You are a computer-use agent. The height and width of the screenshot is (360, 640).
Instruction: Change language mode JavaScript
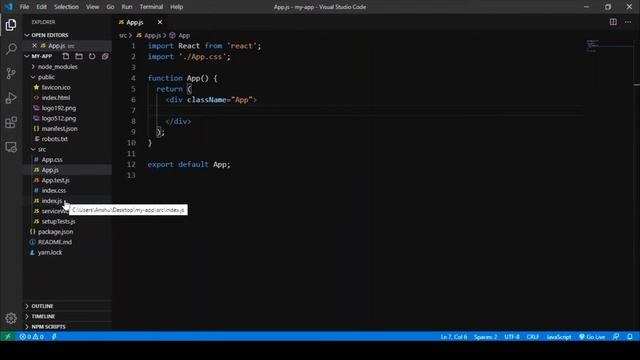559,337
